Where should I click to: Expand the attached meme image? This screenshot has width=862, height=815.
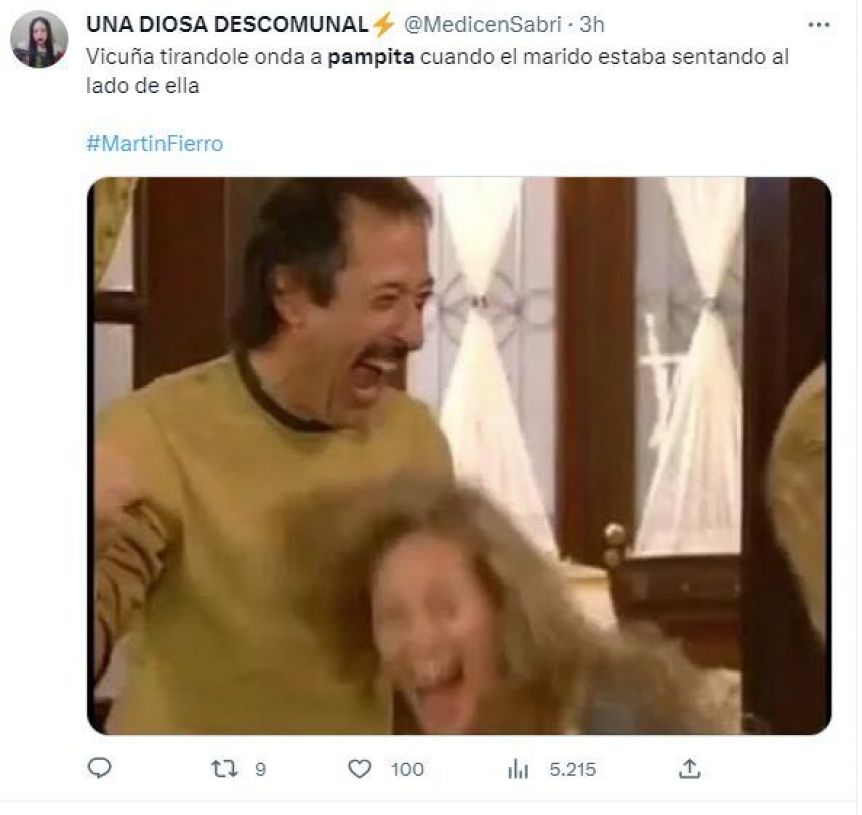(x=459, y=456)
